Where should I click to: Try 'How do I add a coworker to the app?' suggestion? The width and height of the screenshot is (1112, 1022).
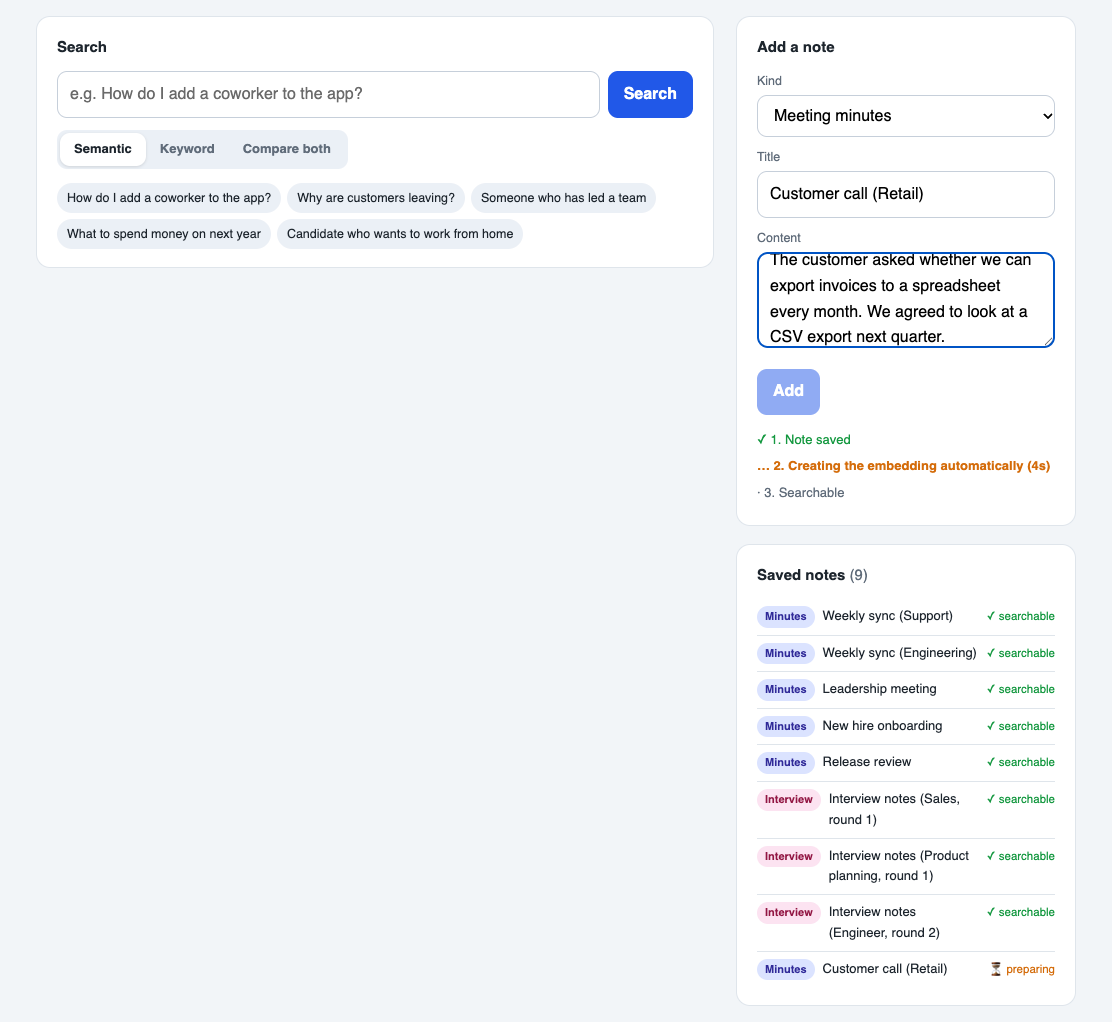click(169, 198)
